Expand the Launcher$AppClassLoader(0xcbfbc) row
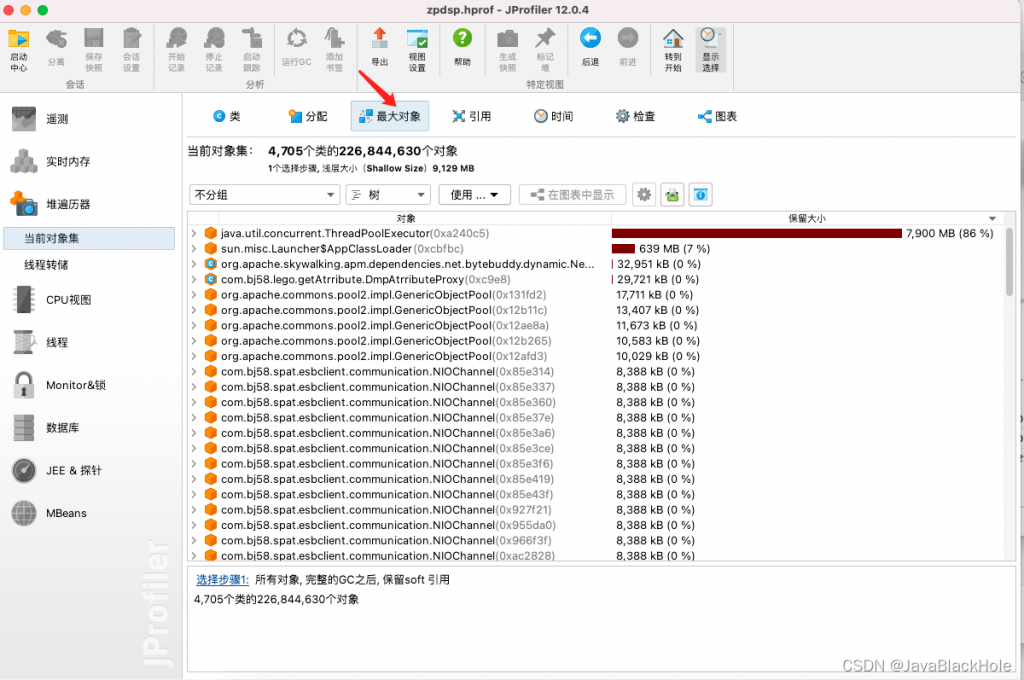Viewport: 1024px width, 680px height. (194, 249)
